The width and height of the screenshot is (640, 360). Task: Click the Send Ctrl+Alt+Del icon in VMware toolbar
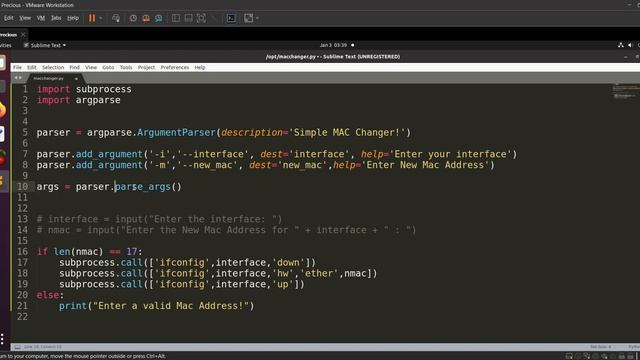[x=116, y=18]
